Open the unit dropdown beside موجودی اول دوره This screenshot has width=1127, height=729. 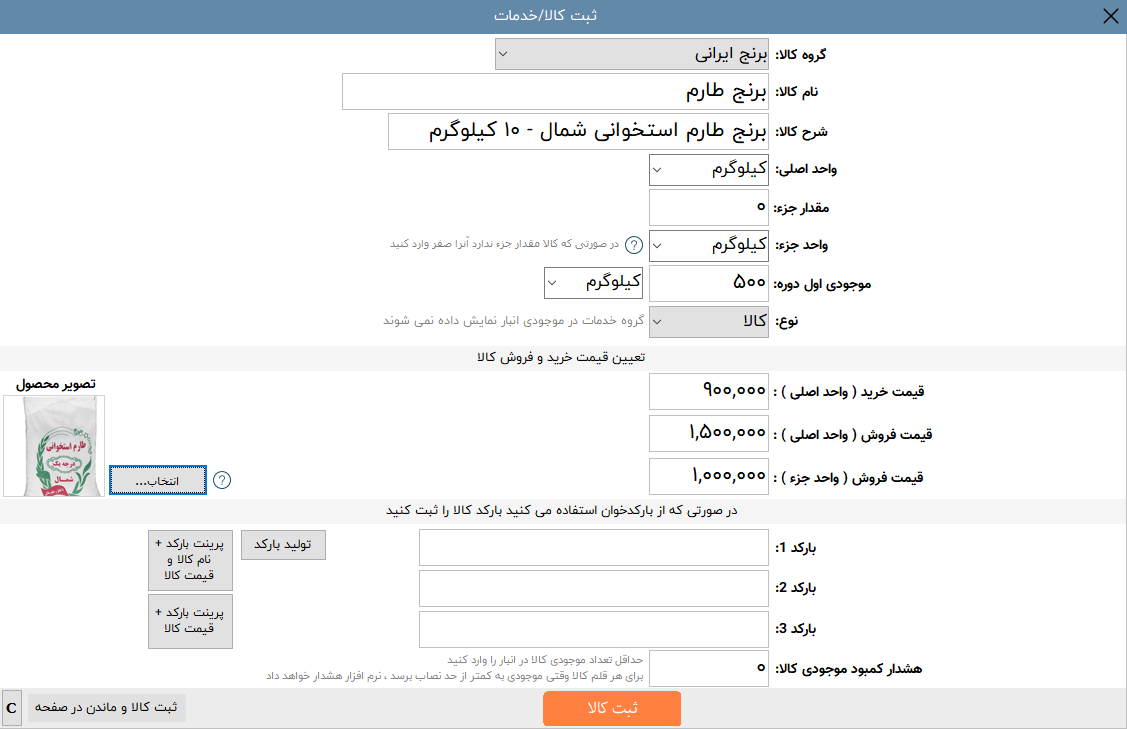point(593,283)
